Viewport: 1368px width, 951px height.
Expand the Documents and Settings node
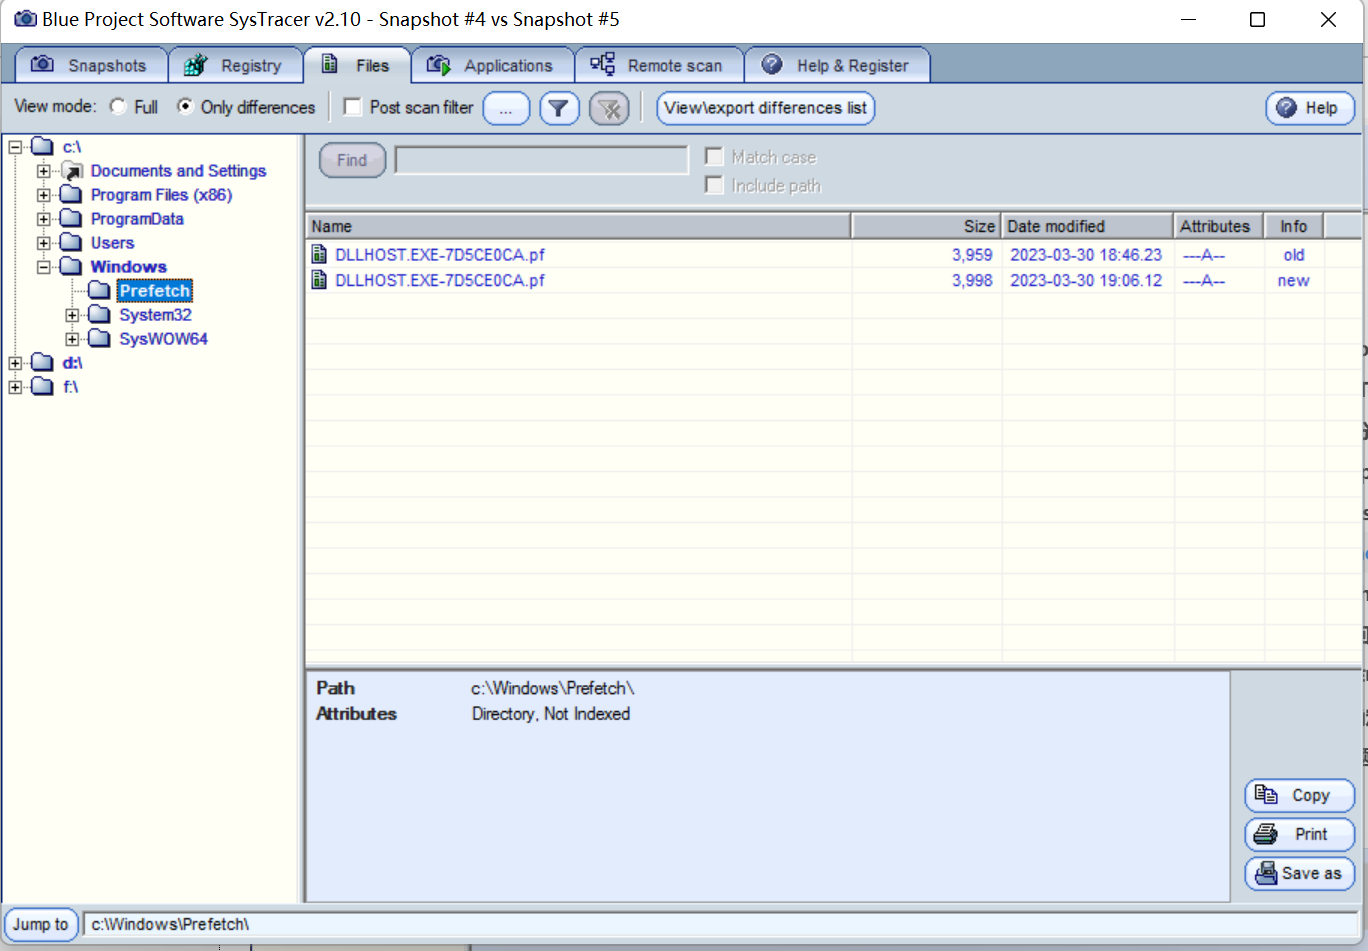(43, 171)
